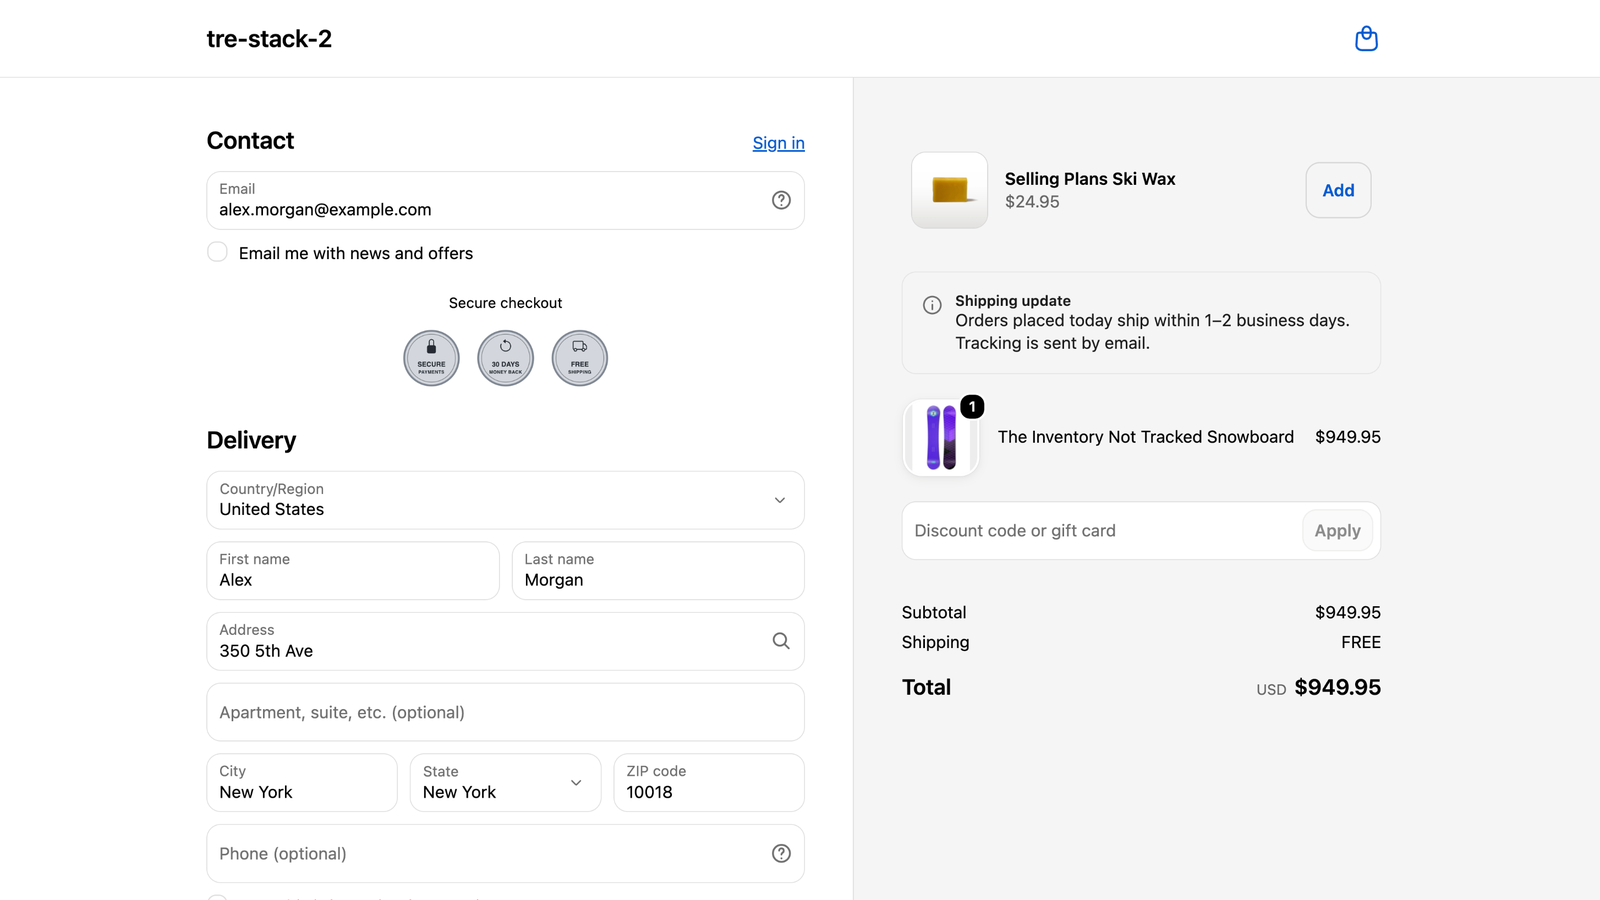
Task: Click the Ski Wax price $24.95
Action: click(1032, 202)
